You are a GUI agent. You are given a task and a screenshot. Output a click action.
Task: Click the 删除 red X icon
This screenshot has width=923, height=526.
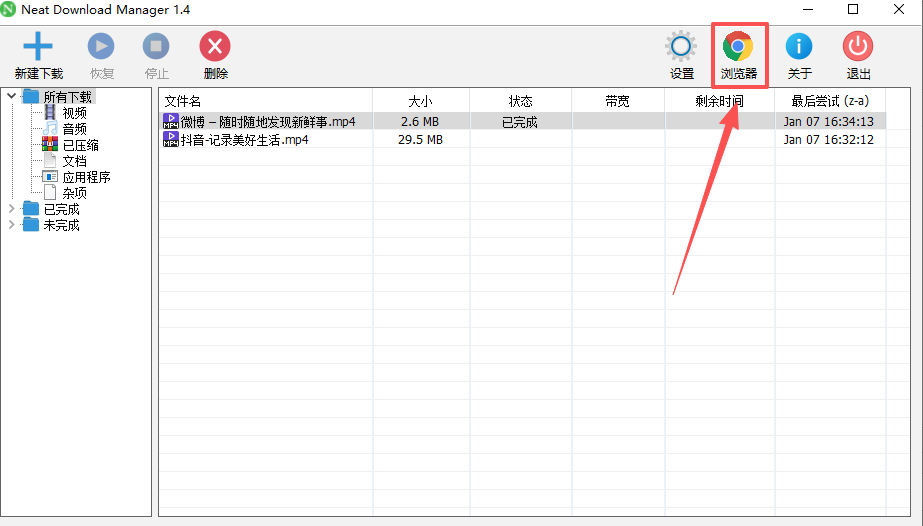[215, 46]
